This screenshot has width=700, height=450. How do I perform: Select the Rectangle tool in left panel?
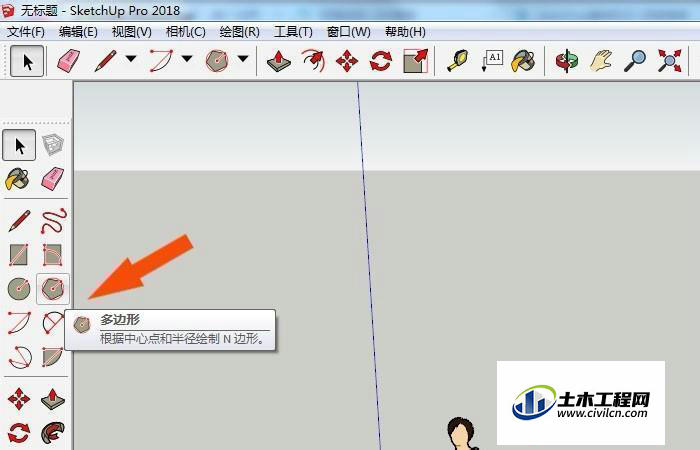tap(19, 255)
